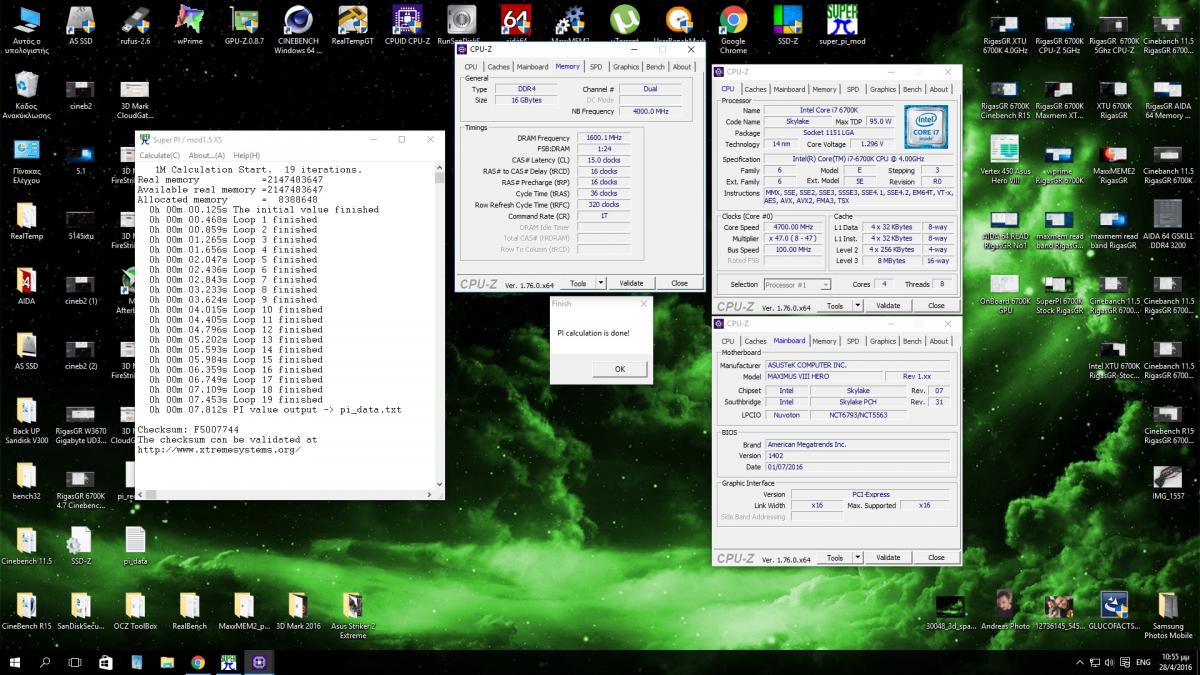This screenshot has height=675, width=1200.
Task: Click Close button in CPU-Z Mainboard window
Action: tap(936, 557)
